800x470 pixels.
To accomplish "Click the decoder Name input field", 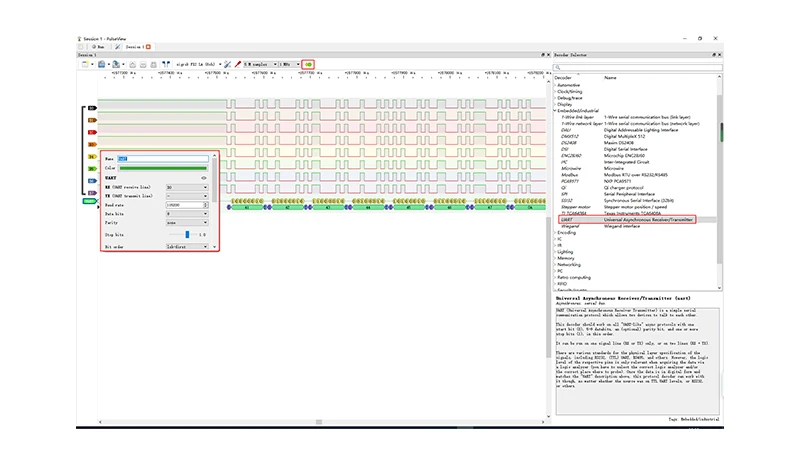I will 160,159.
